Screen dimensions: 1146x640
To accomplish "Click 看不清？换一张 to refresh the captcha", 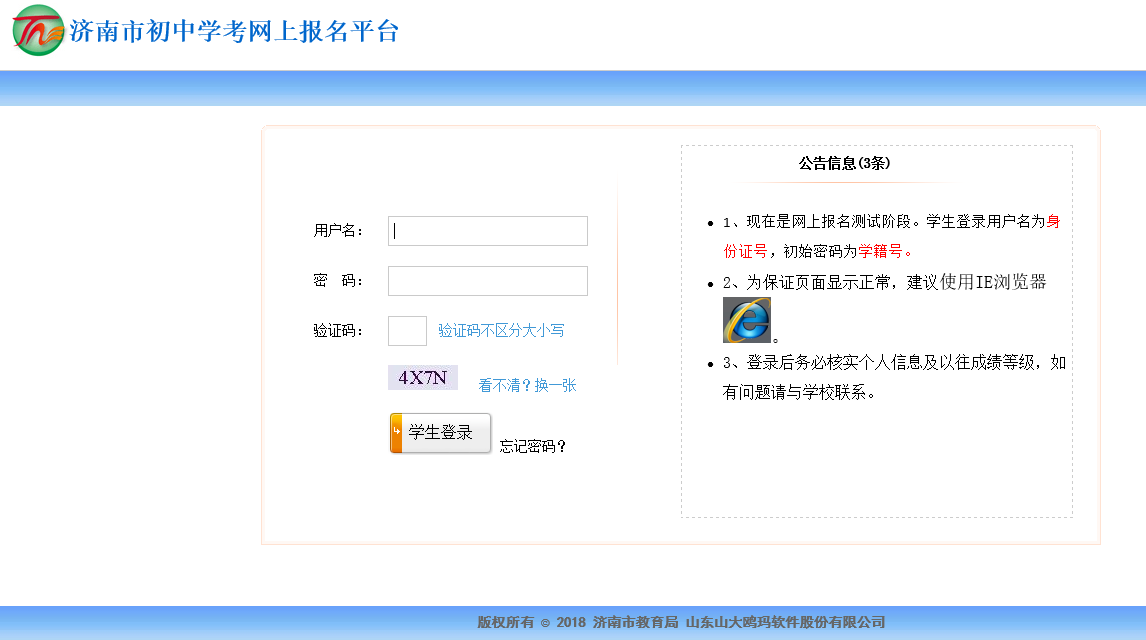I will pyautogui.click(x=529, y=384).
